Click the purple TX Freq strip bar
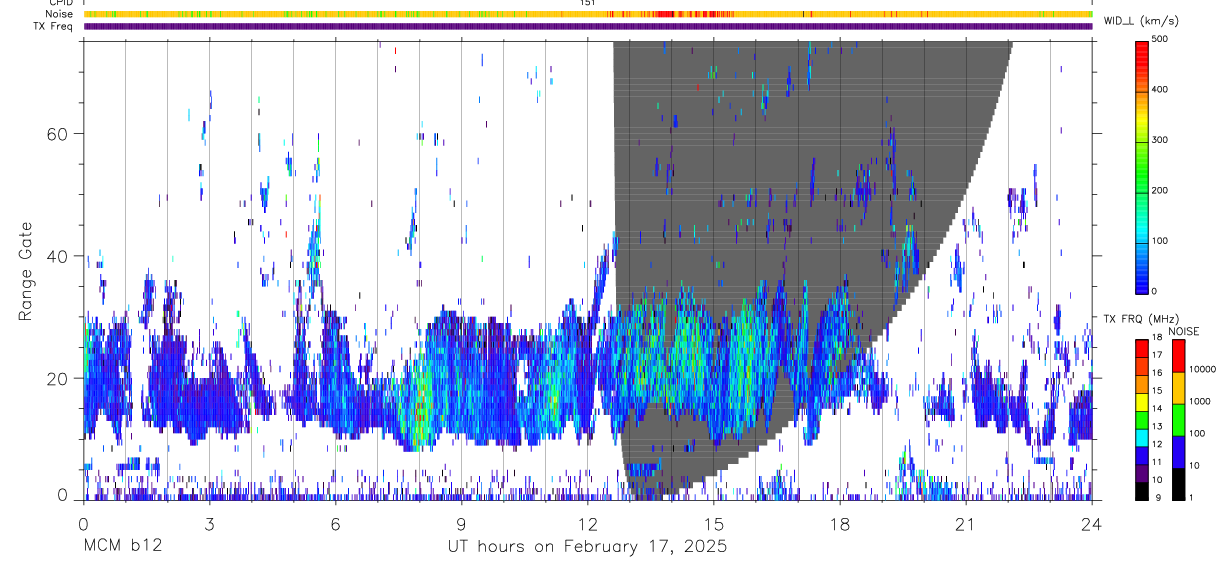 coord(587,26)
